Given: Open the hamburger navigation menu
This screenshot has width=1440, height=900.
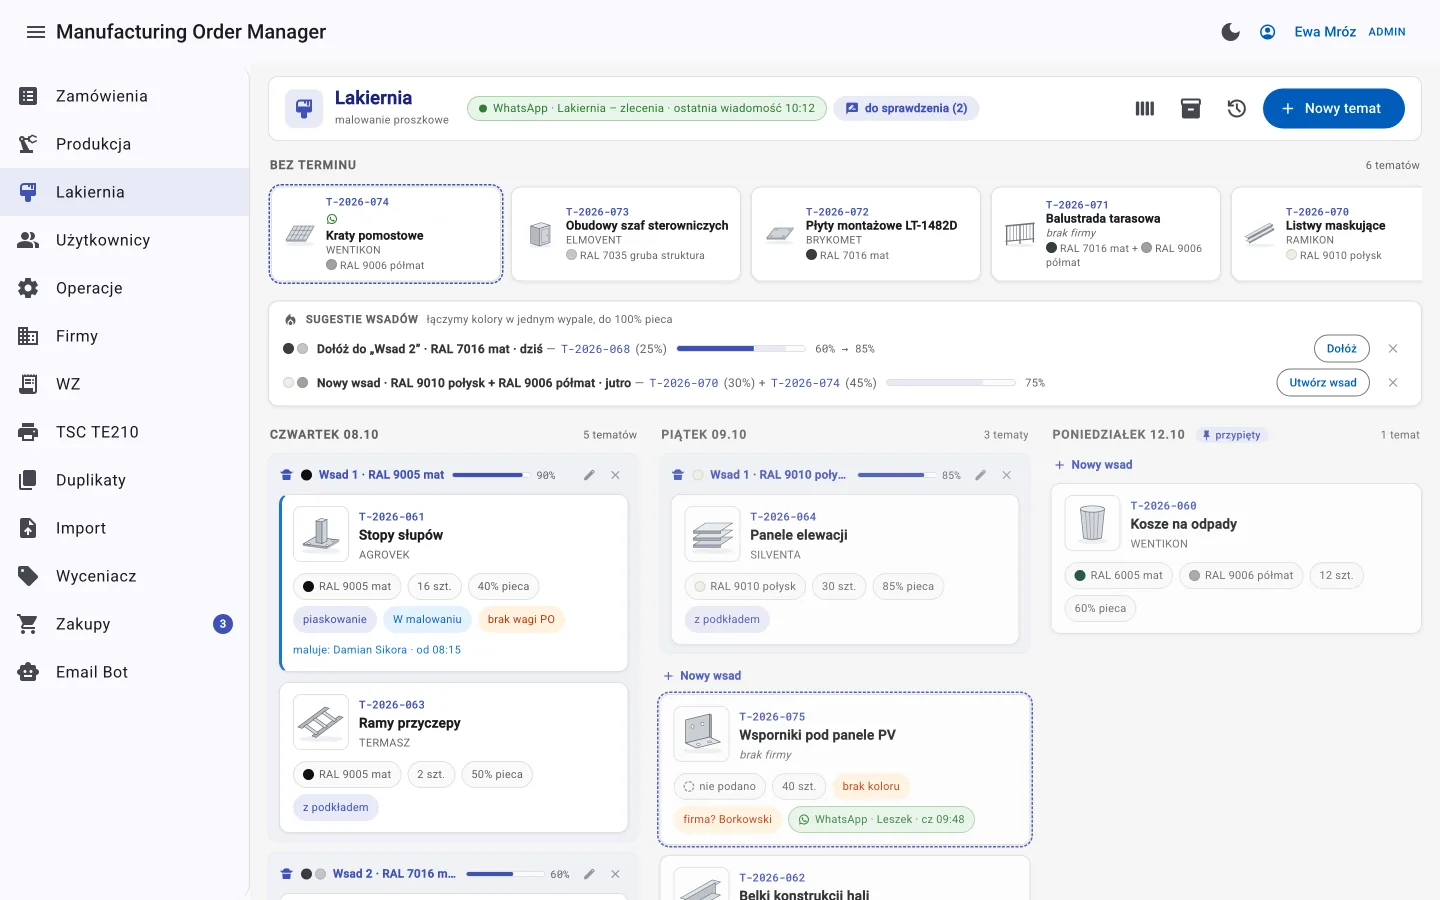Looking at the screenshot, I should click(36, 32).
